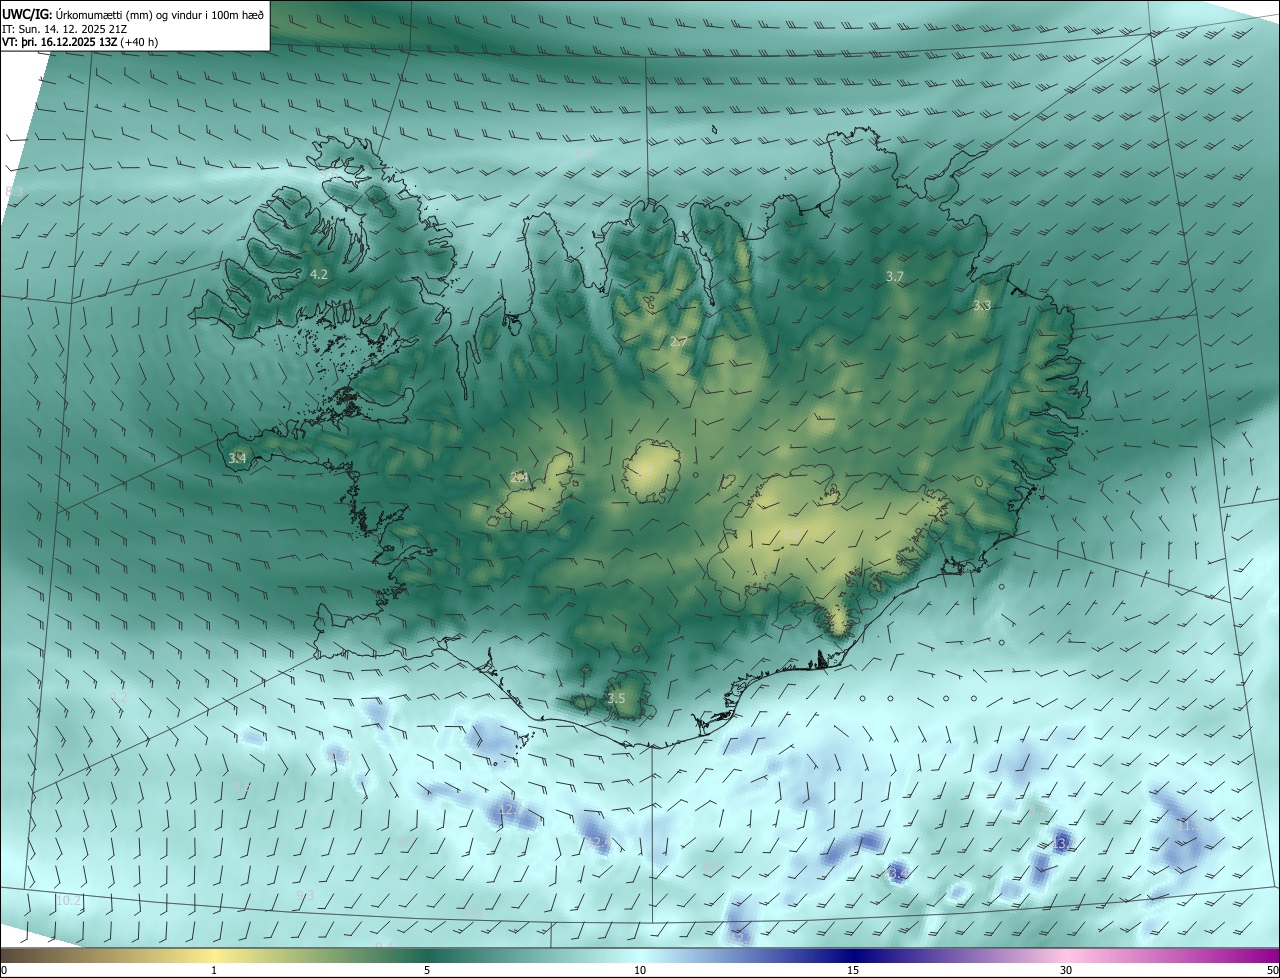Image resolution: width=1280 pixels, height=978 pixels.
Task: Click the color scale label '5'
Action: pyautogui.click(x=427, y=970)
